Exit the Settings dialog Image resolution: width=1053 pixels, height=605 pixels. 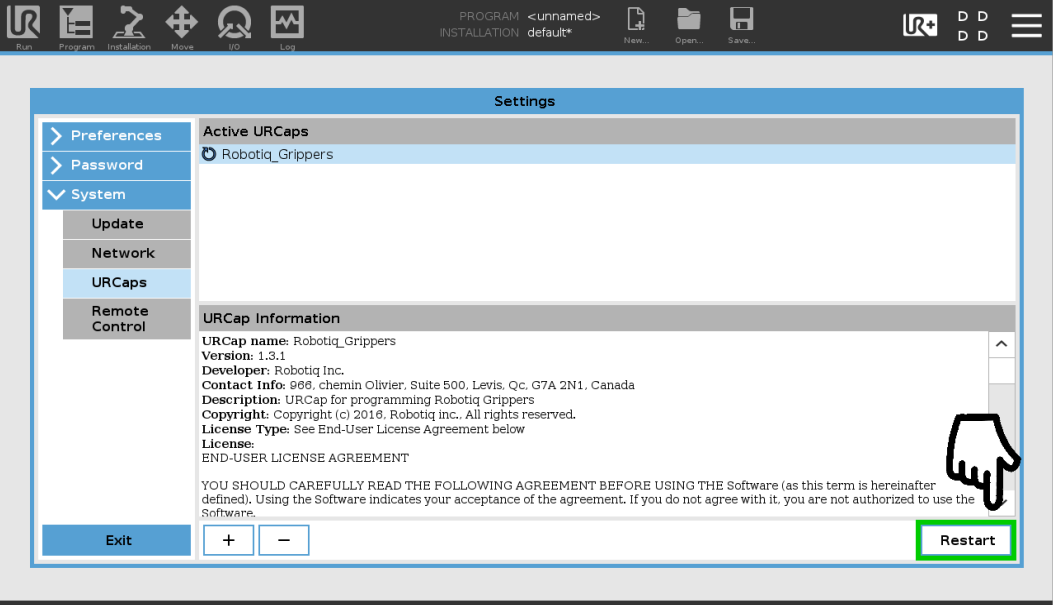pos(116,540)
